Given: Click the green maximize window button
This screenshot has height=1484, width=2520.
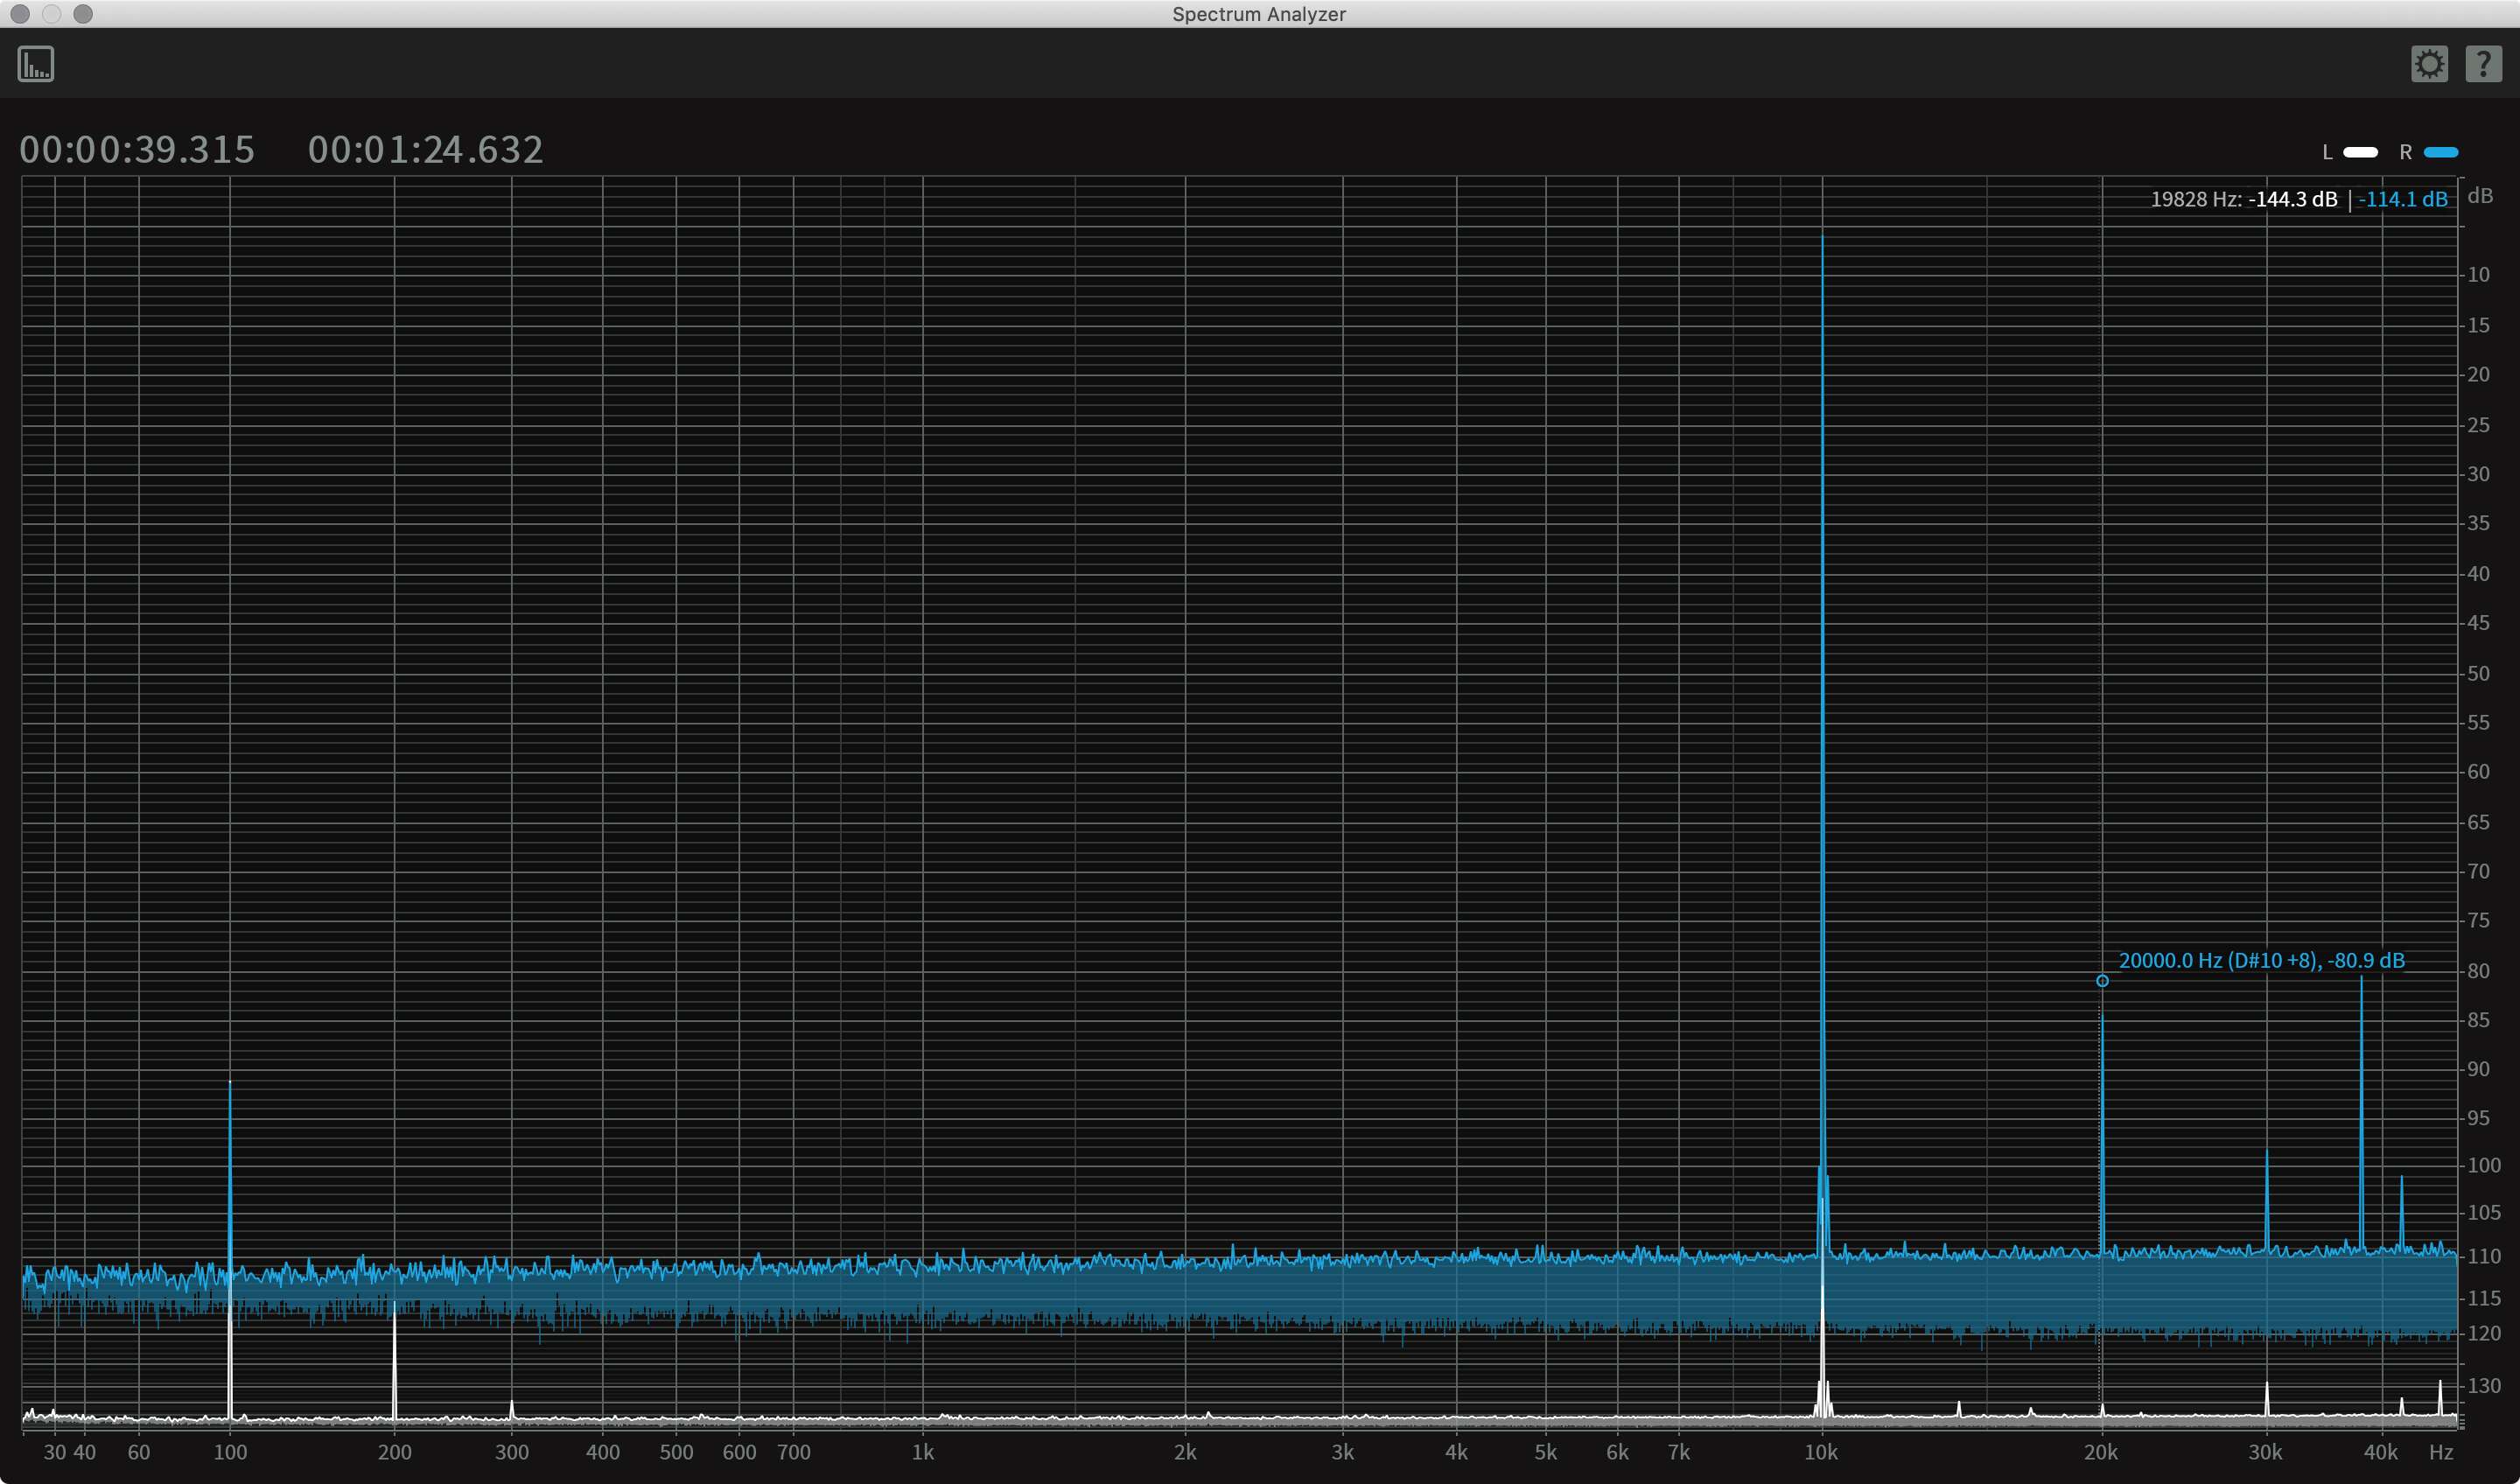Looking at the screenshot, I should click(83, 14).
